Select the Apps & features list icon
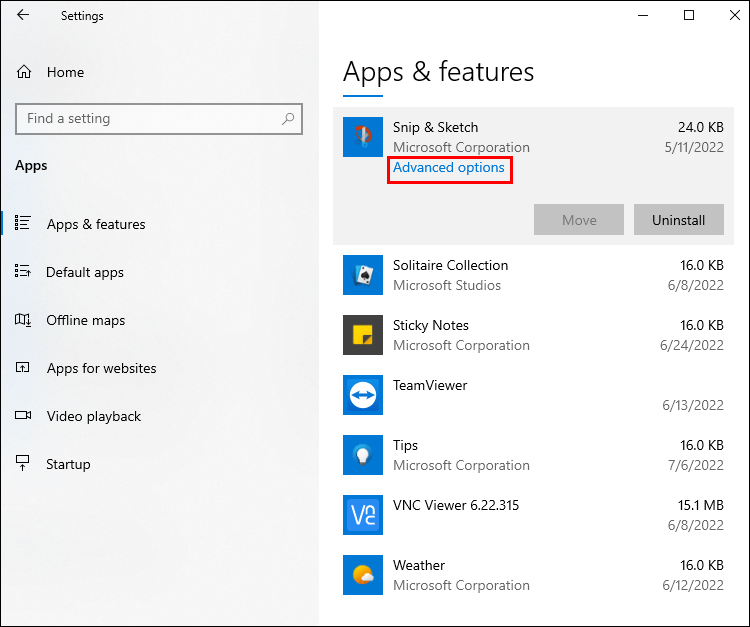750x627 pixels. pos(22,223)
